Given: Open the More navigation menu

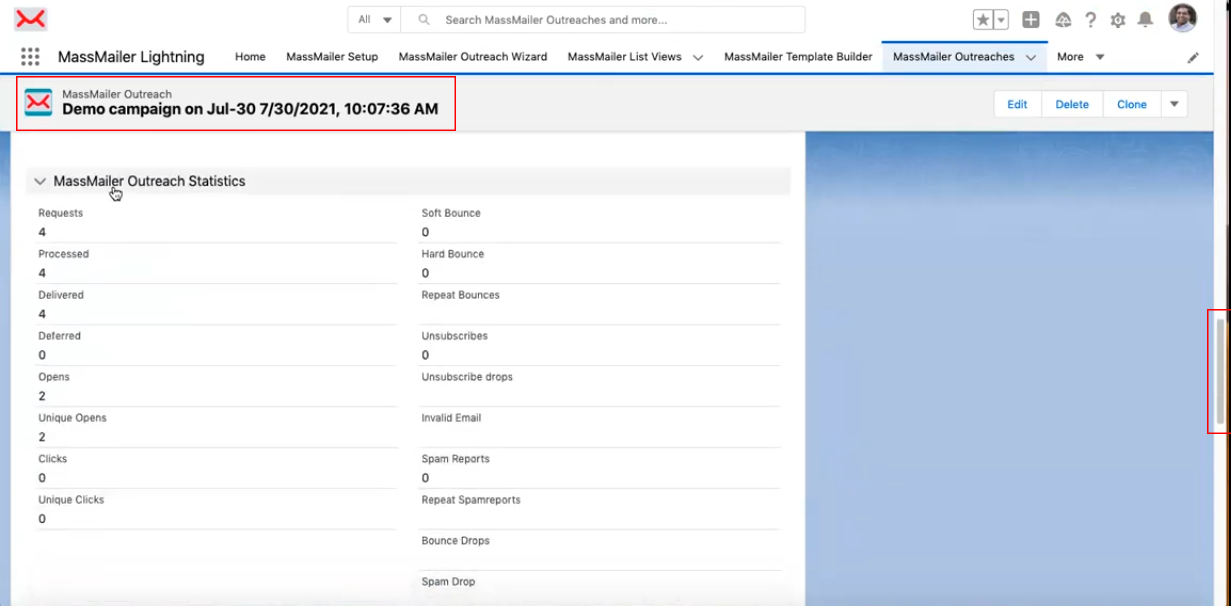Looking at the screenshot, I should (1081, 57).
